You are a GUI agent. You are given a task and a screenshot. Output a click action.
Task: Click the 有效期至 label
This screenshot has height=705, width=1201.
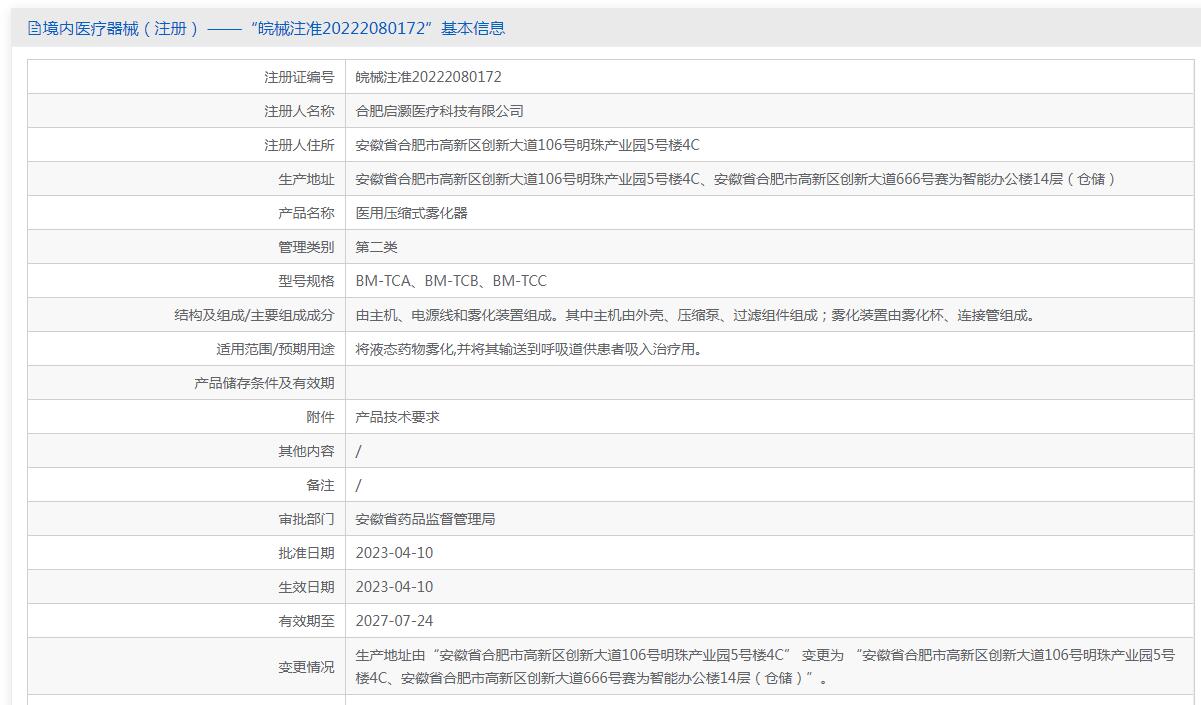(x=306, y=621)
